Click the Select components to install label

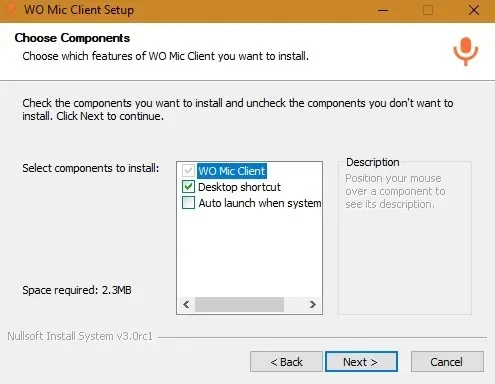pos(91,168)
